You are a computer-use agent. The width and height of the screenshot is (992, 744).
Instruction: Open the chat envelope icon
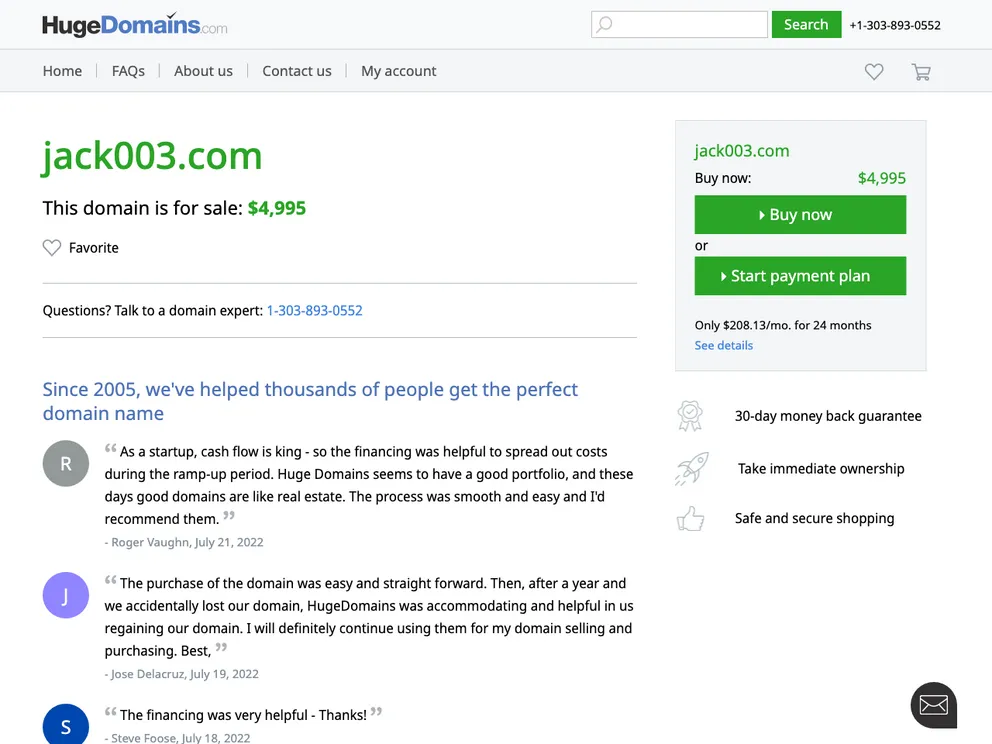tap(933, 705)
